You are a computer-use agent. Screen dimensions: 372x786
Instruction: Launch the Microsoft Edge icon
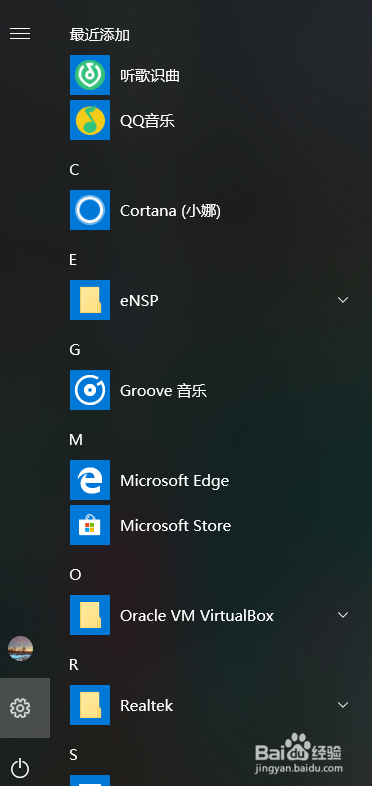pos(90,480)
